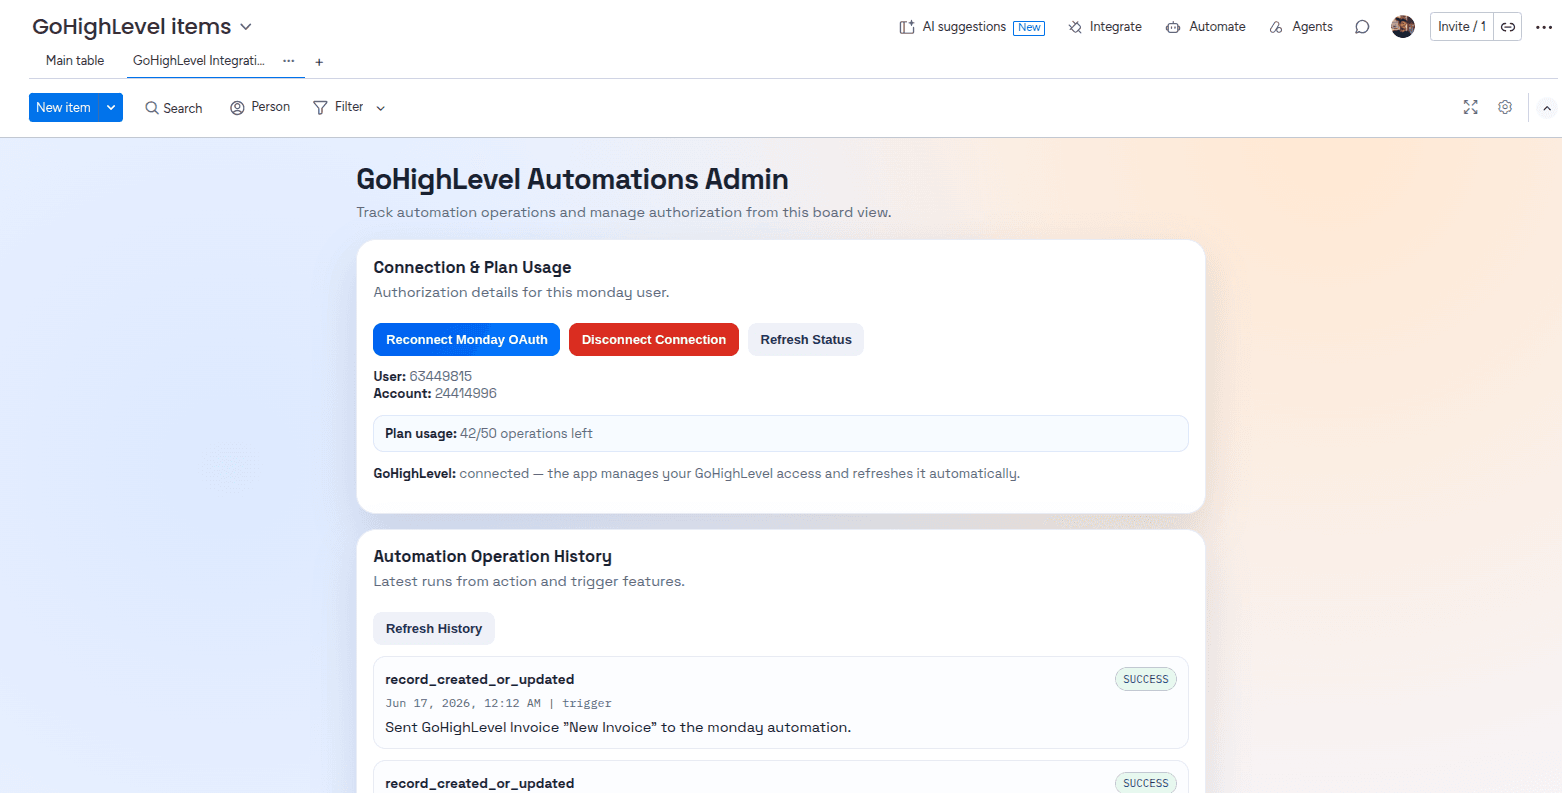This screenshot has width=1562, height=793.
Task: Expand the GoHighLevel items board title dropdown
Action: click(x=246, y=27)
